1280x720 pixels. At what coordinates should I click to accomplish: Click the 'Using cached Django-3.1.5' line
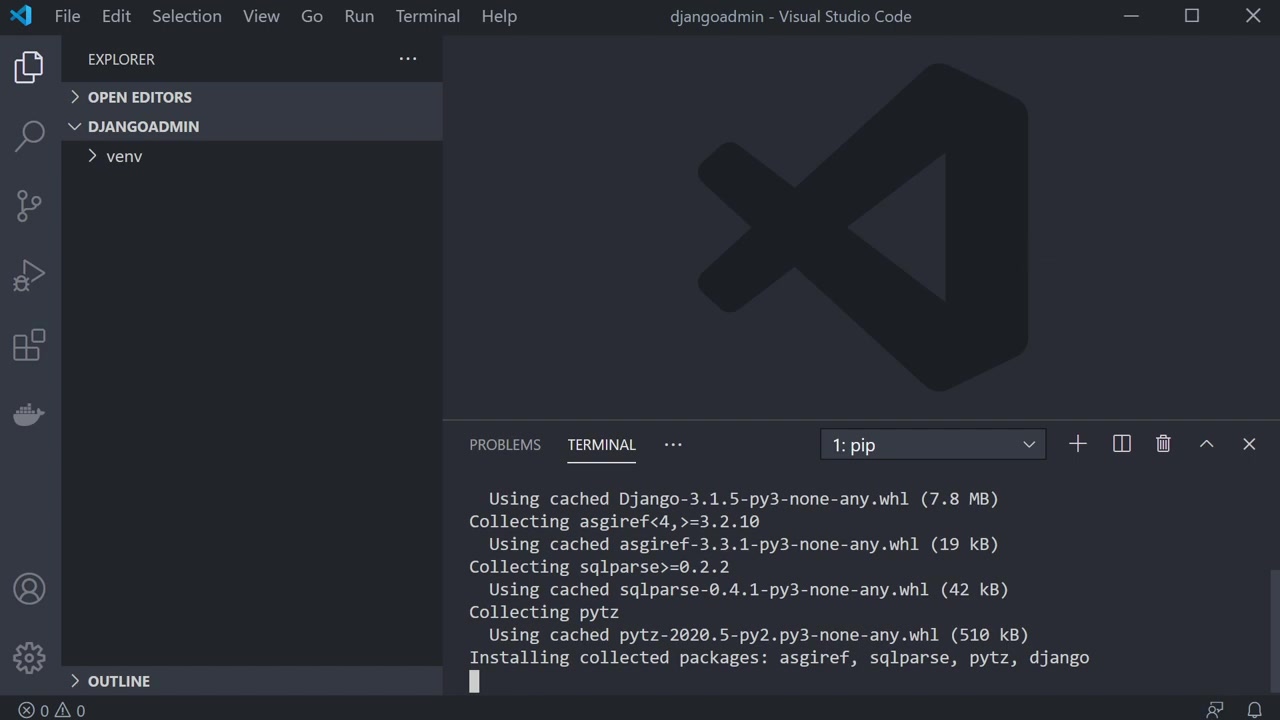[x=744, y=499]
